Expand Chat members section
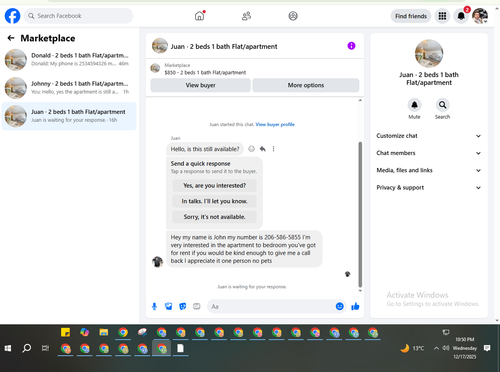Image resolution: width=500 pixels, height=372 pixels. 429,153
